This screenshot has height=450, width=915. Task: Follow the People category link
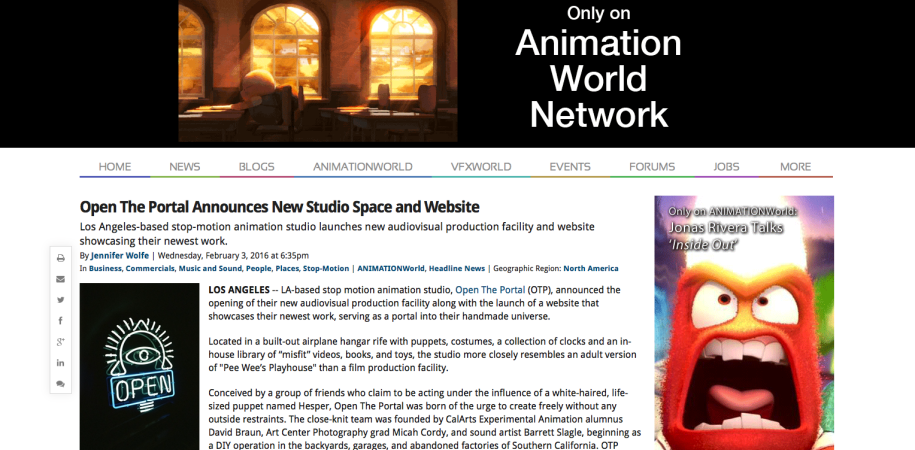(258, 268)
